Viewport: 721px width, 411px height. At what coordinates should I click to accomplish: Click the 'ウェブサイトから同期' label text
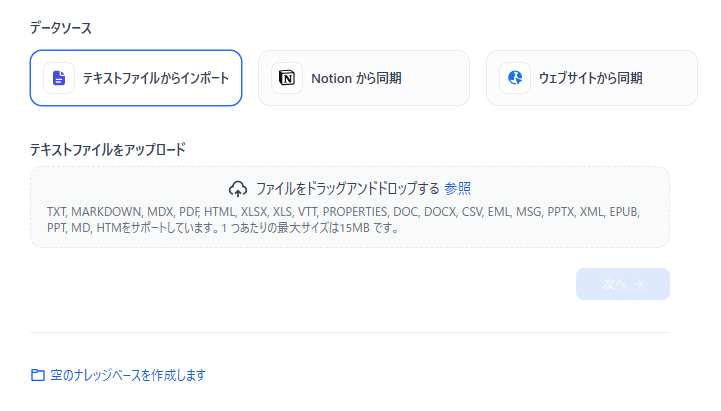tap(590, 78)
